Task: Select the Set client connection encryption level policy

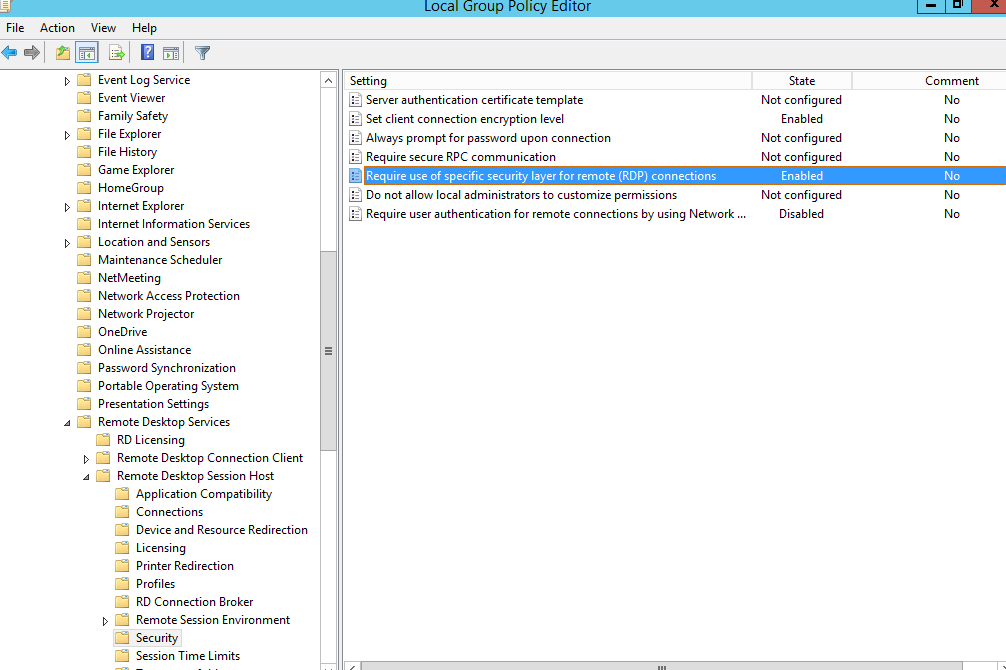Action: coord(464,119)
